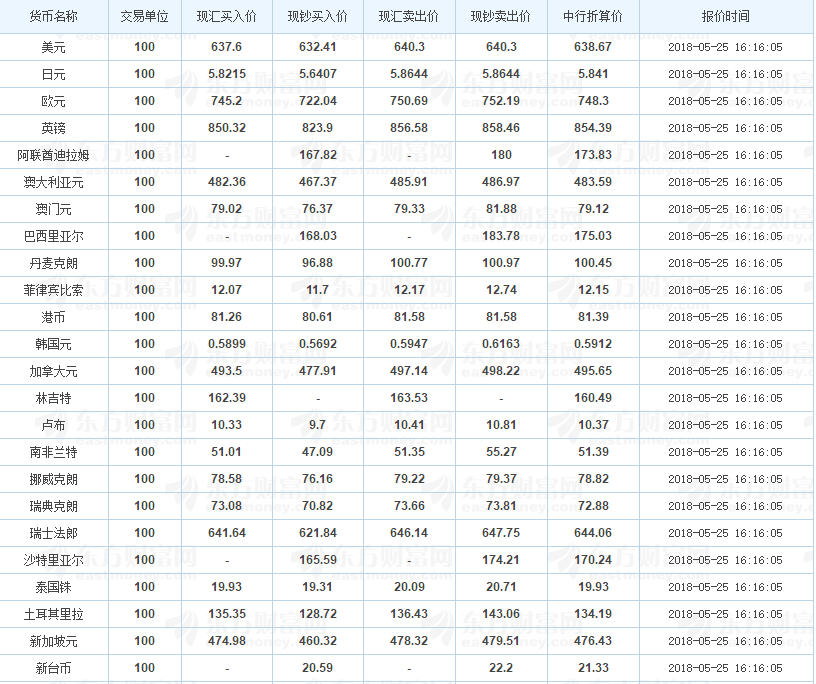Select the 澳大利亚元 currency name
The width and height of the screenshot is (816, 684).
click(x=54, y=183)
